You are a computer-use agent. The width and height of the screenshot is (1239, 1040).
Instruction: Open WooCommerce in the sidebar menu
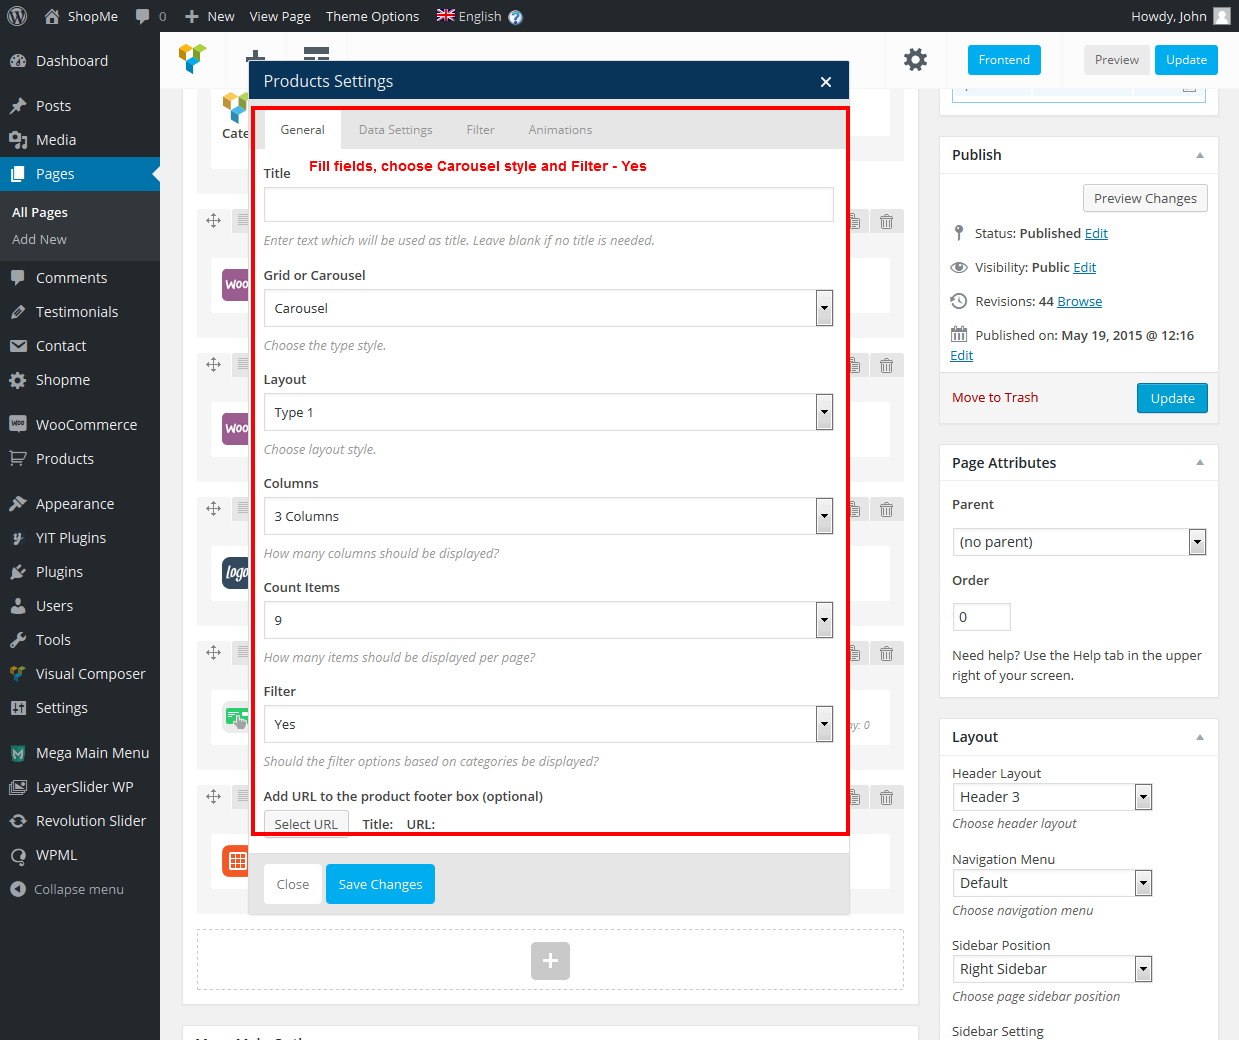pyautogui.click(x=86, y=425)
